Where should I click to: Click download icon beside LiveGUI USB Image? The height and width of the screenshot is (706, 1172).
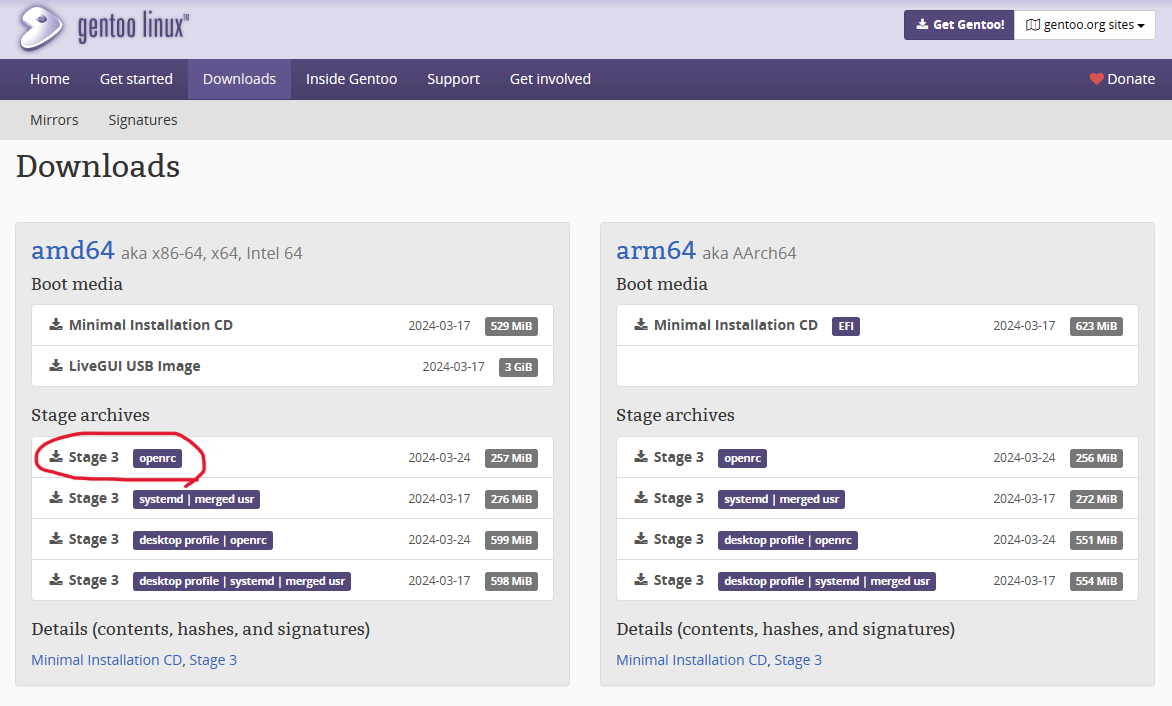click(56, 365)
